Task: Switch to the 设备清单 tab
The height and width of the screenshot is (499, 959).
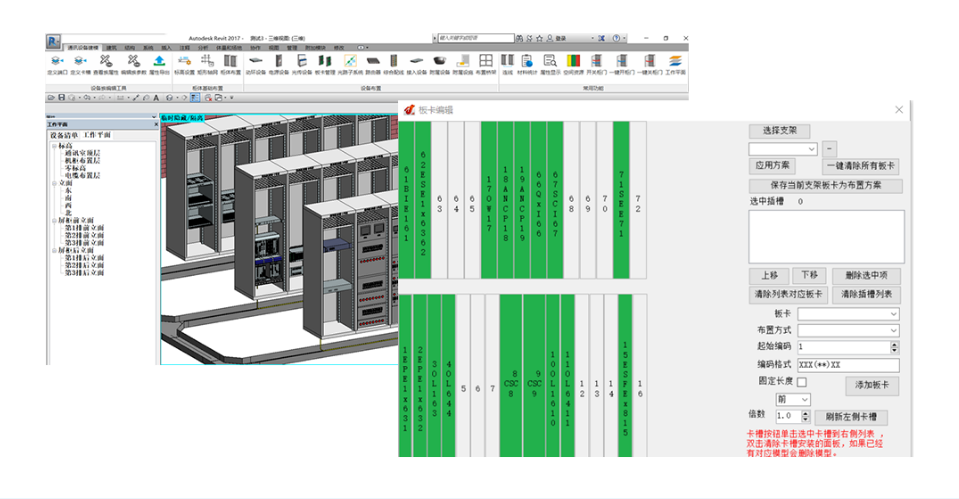Action: pyautogui.click(x=65, y=134)
